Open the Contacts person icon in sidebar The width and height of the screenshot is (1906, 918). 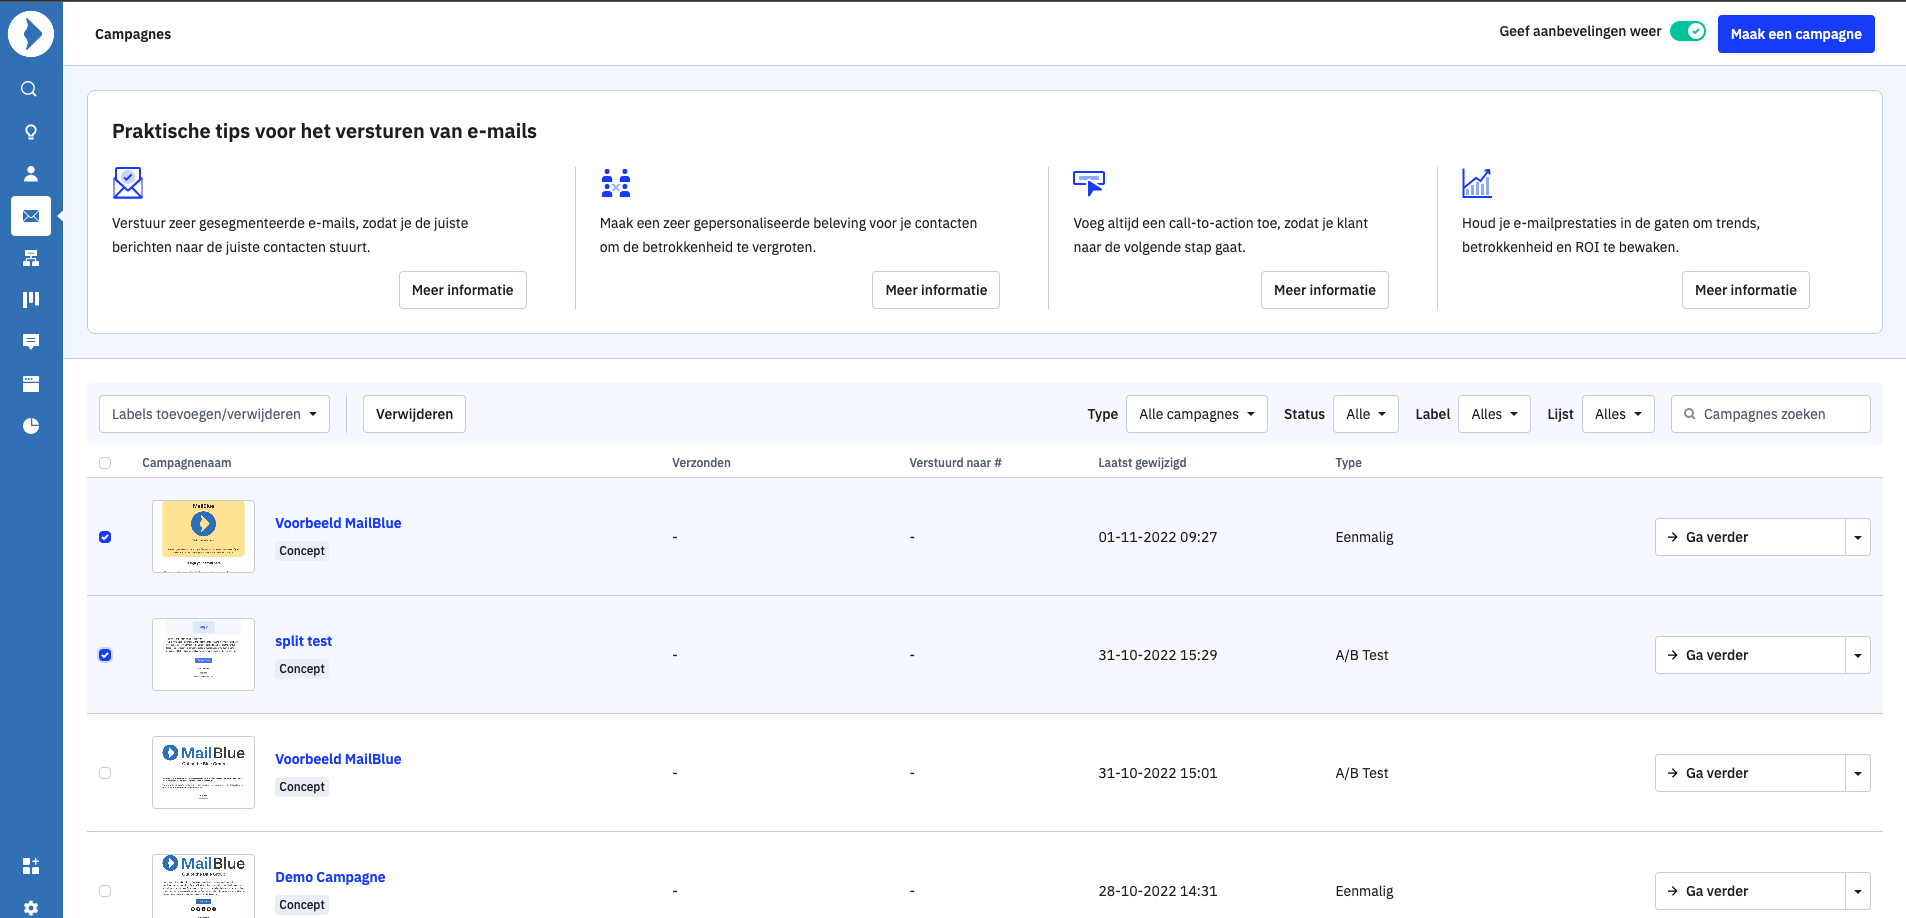click(31, 174)
